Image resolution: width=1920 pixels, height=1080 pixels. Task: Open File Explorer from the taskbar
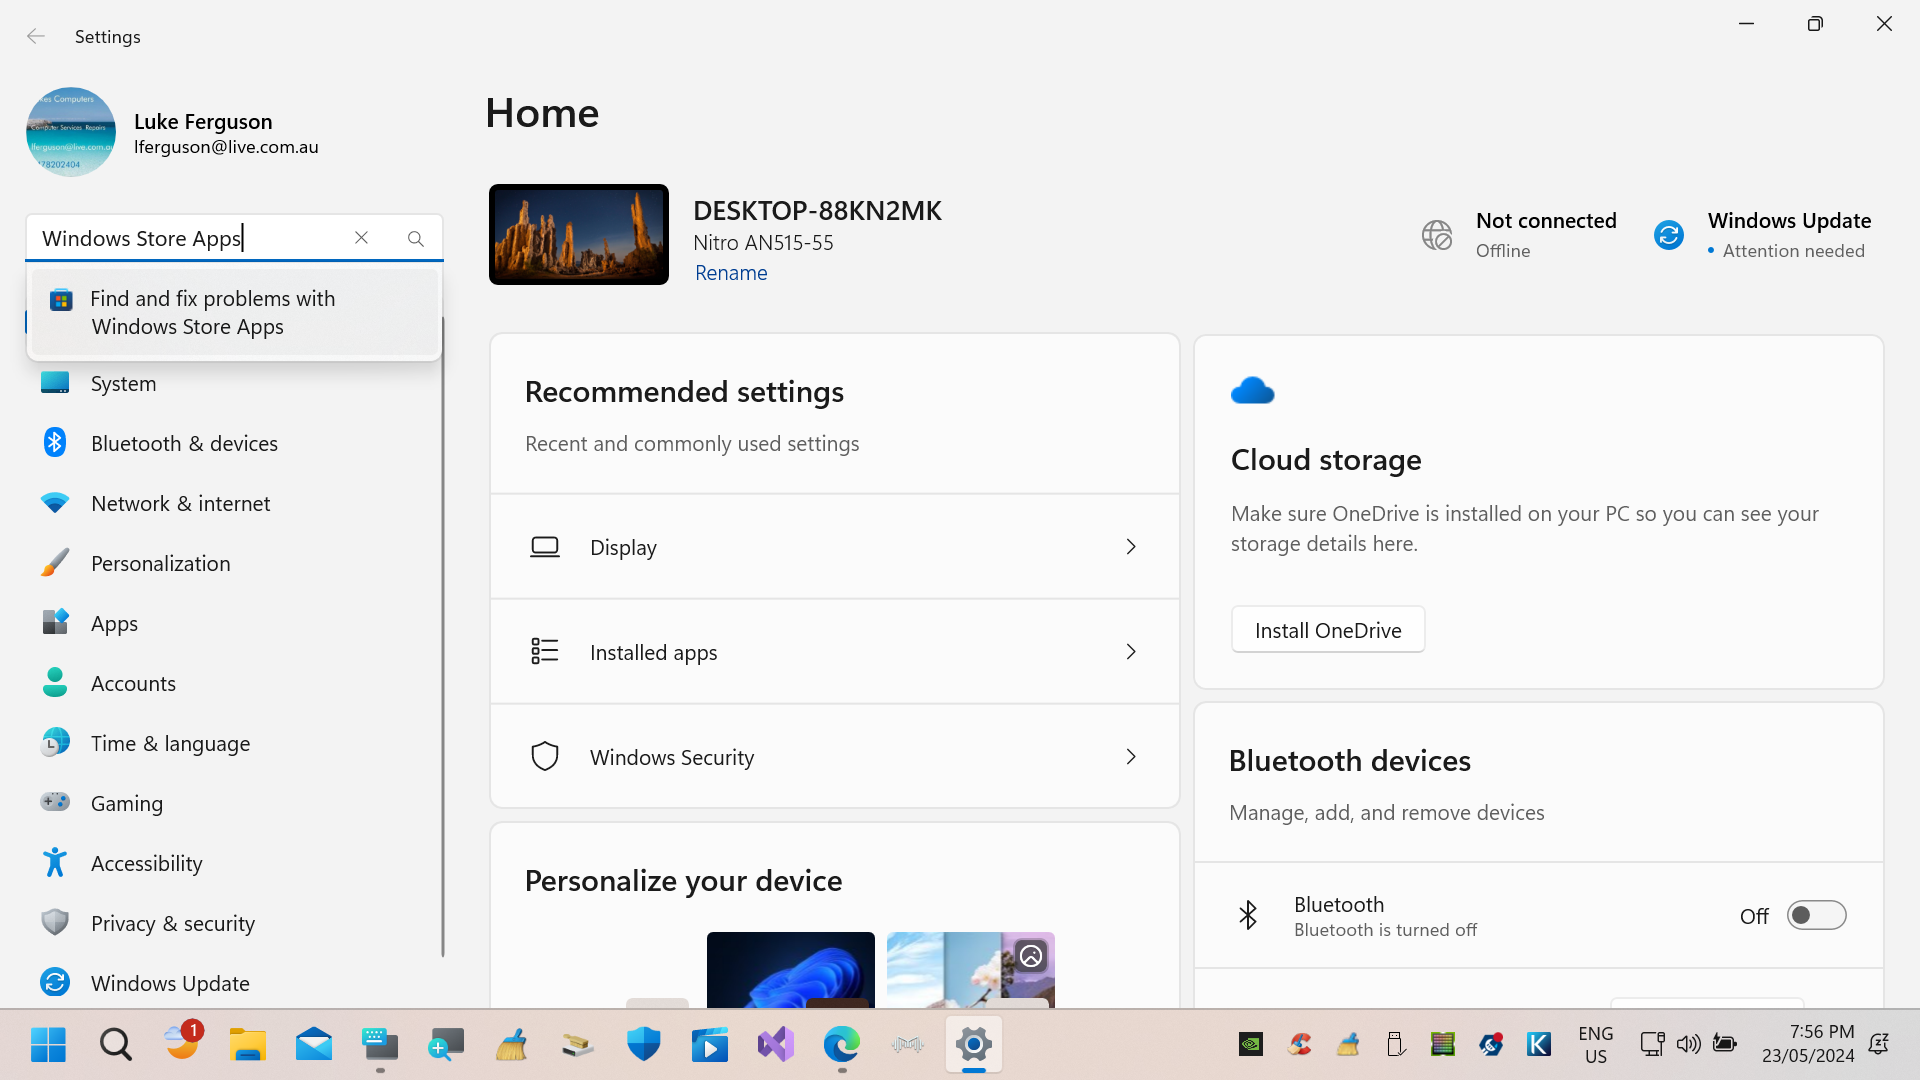pos(247,1045)
